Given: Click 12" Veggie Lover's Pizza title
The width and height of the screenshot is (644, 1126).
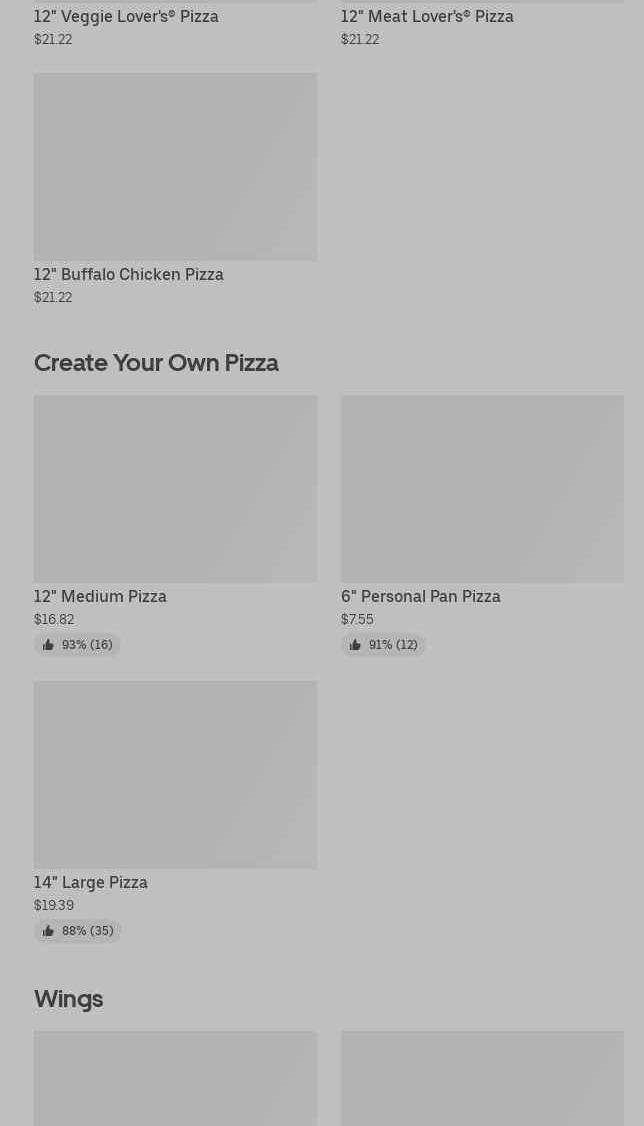Looking at the screenshot, I should (x=126, y=16).
